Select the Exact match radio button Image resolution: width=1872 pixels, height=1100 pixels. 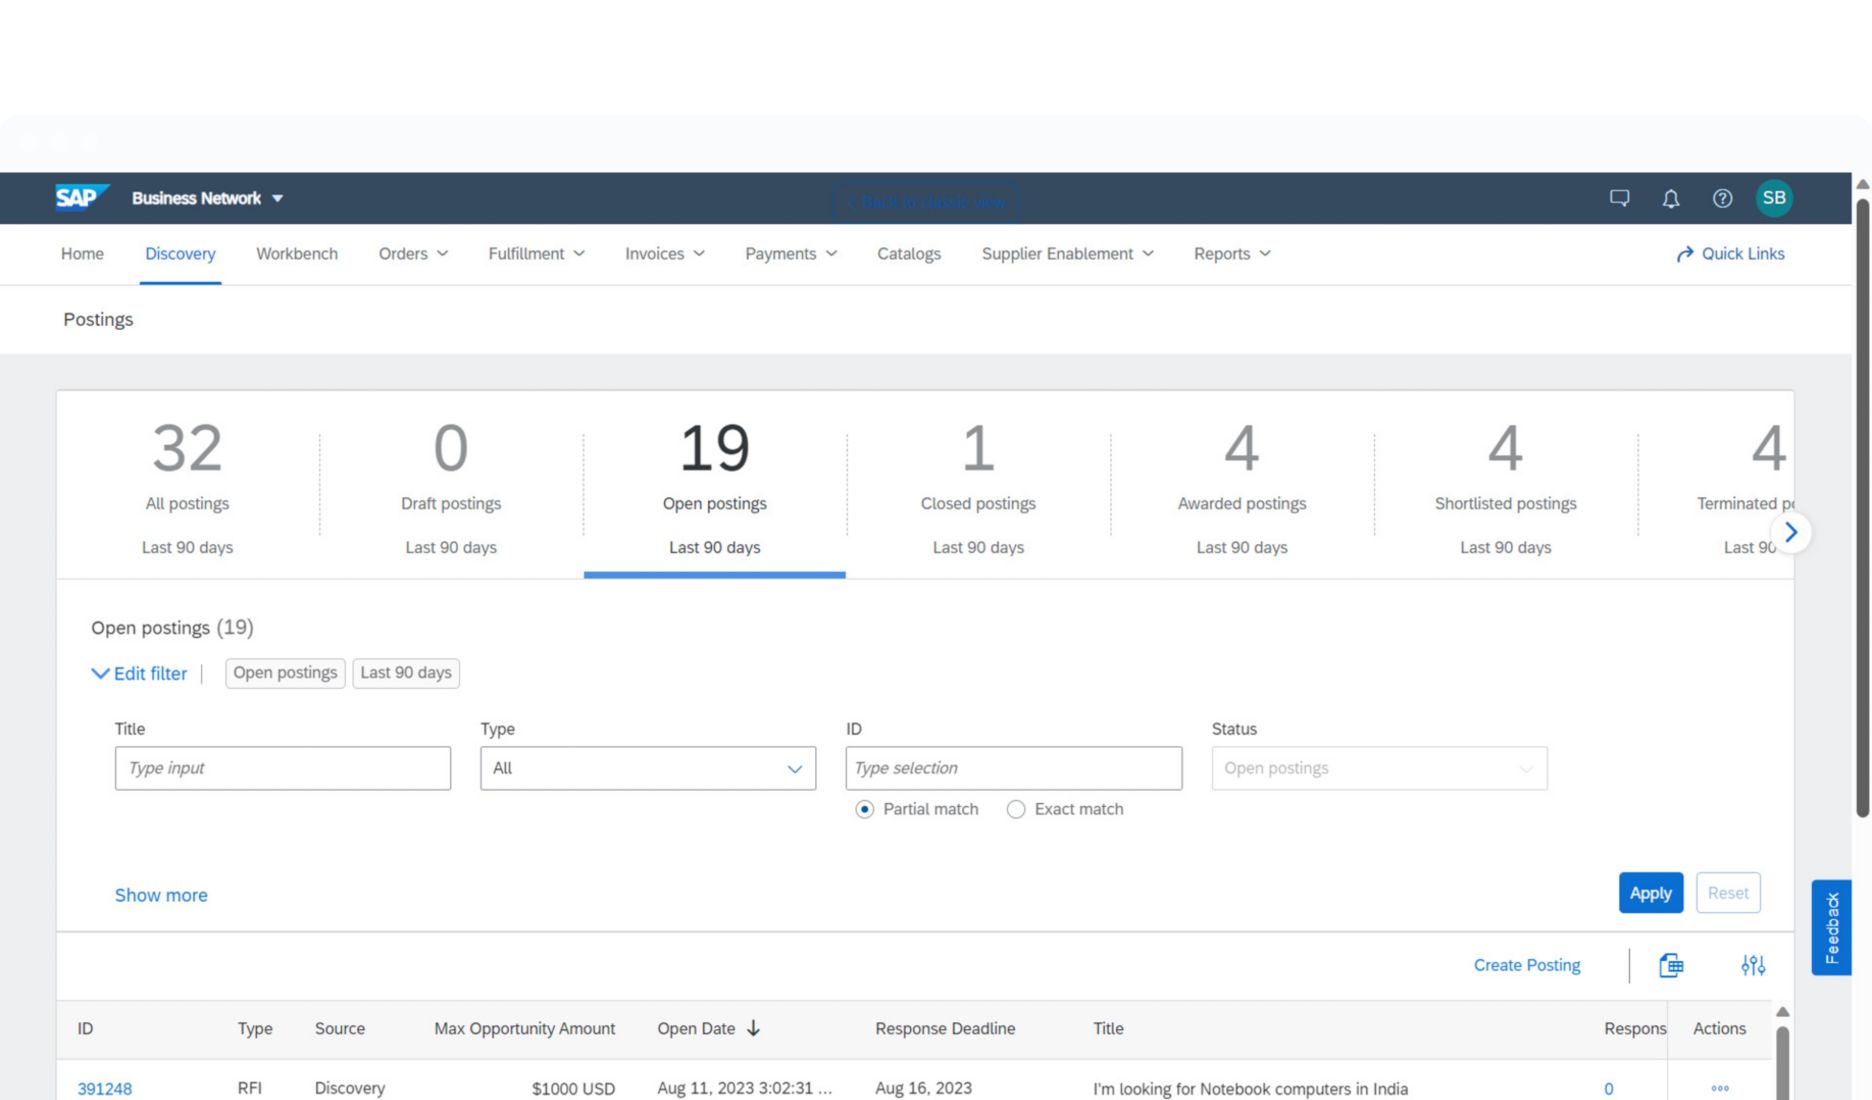[1016, 809]
